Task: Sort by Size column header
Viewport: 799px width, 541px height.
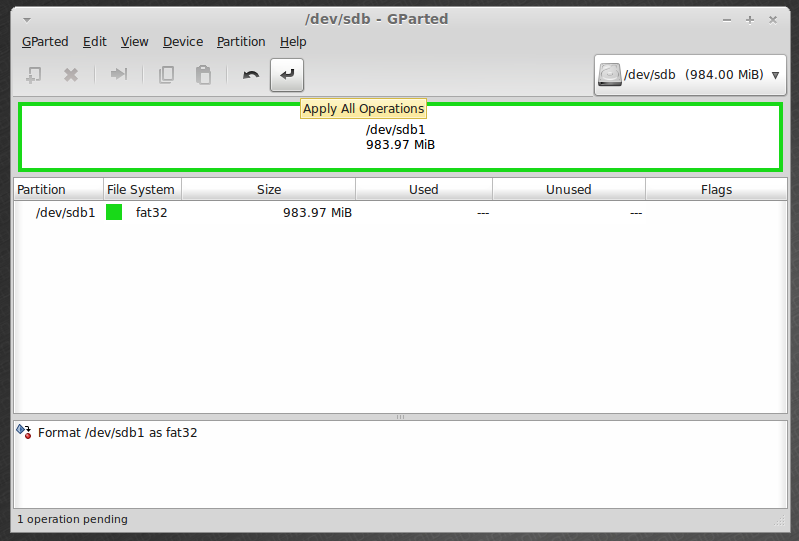Action: coord(269,190)
